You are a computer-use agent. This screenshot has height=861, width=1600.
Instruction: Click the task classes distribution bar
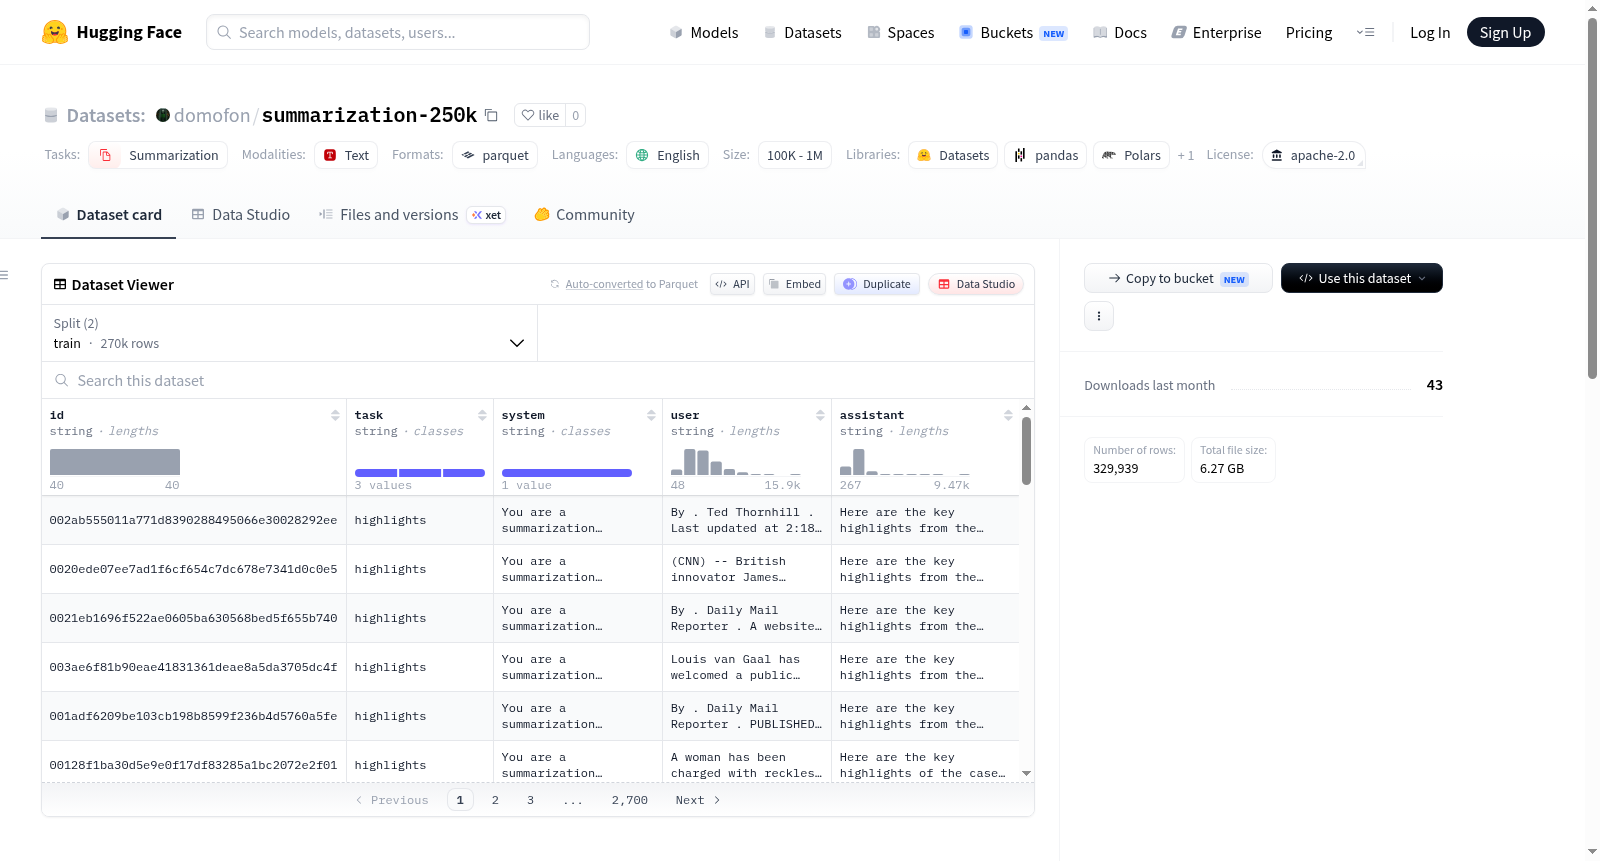[x=420, y=473]
